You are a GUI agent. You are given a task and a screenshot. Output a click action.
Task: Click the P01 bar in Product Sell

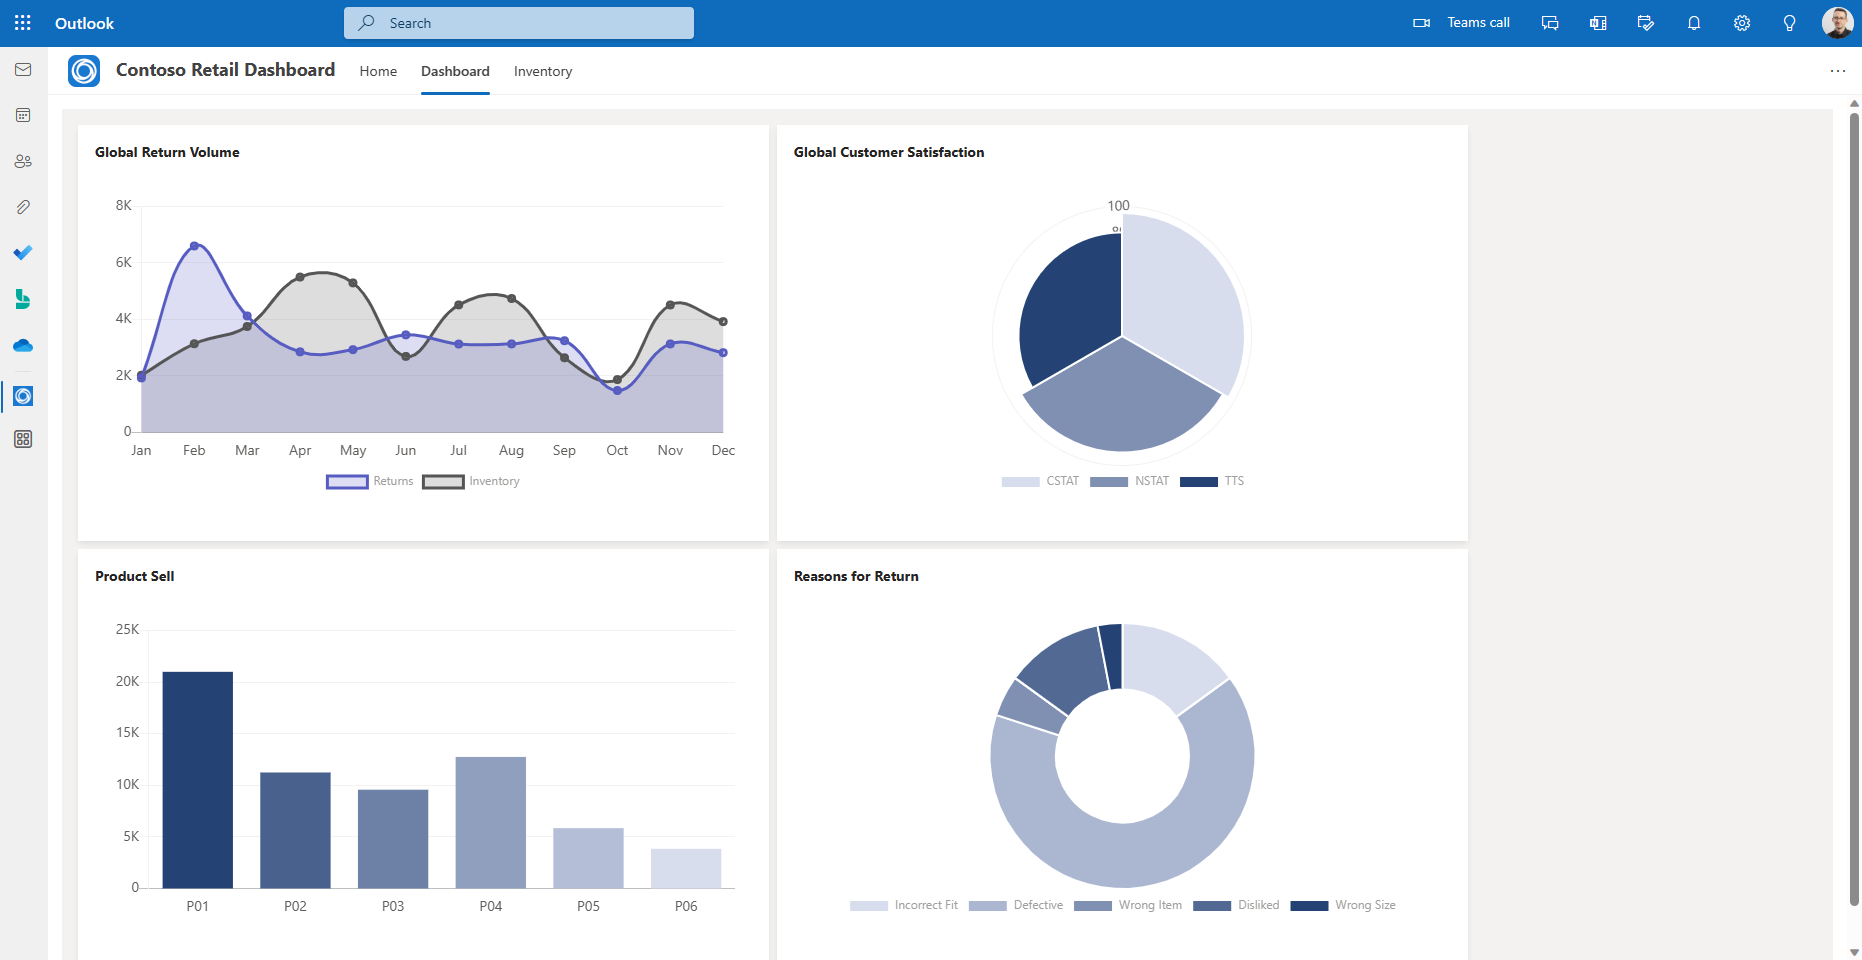198,780
